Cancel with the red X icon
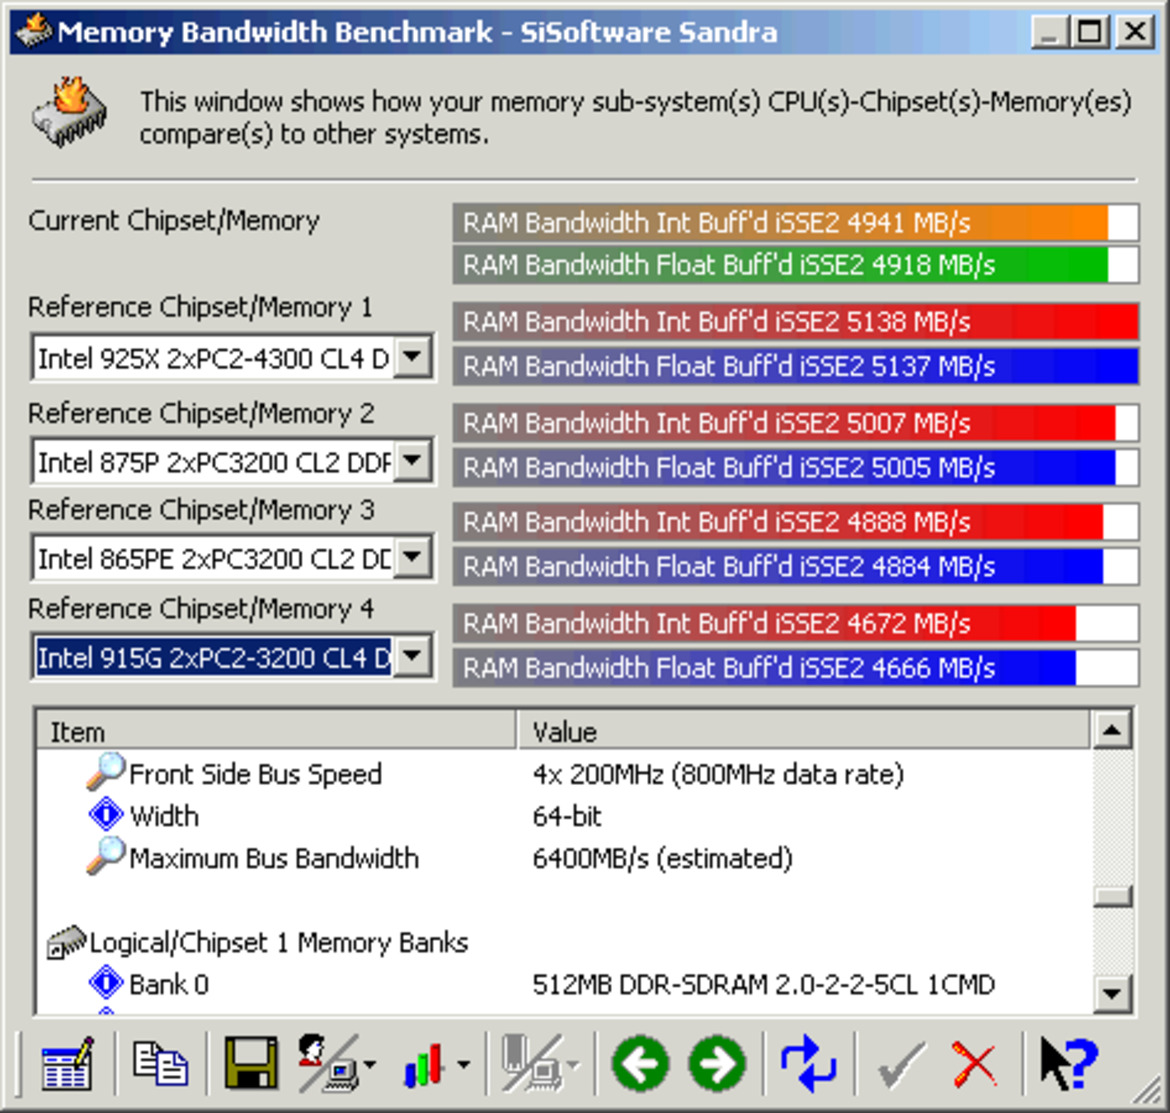 click(x=975, y=1065)
